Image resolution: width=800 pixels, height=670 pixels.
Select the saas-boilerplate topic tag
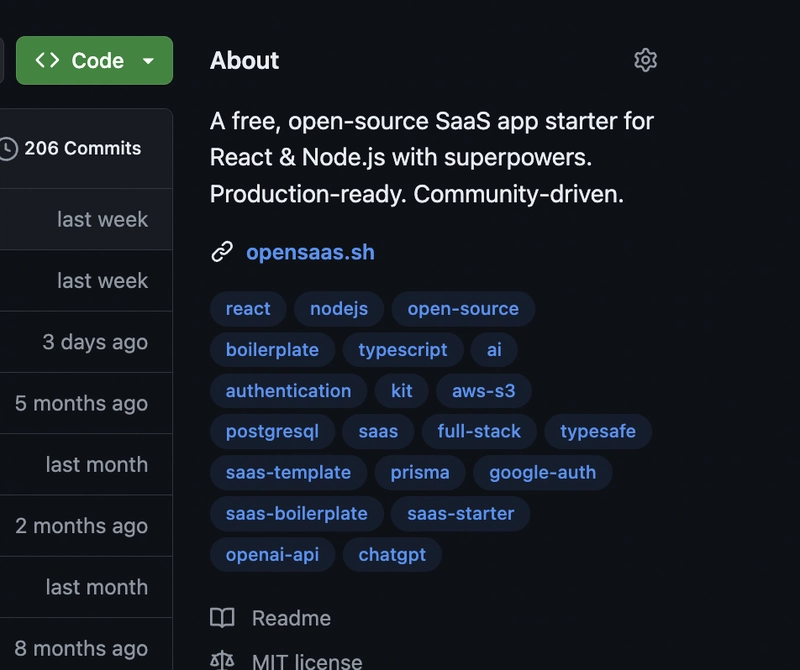point(297,513)
